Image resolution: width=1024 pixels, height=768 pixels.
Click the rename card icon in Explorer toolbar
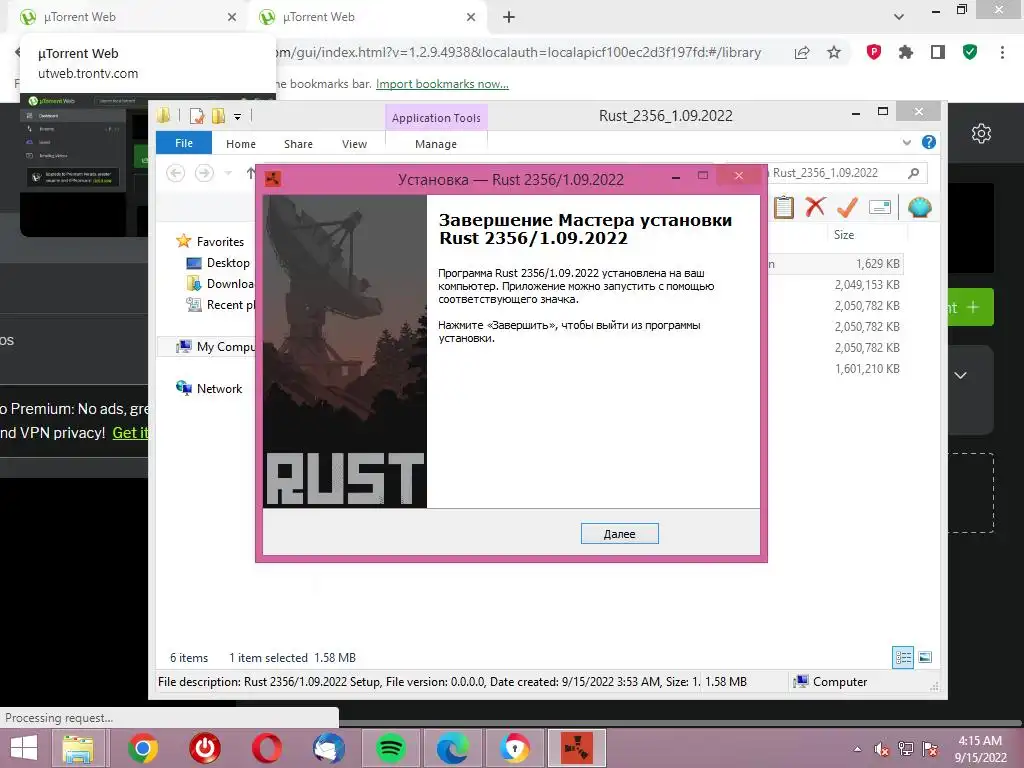click(x=880, y=207)
